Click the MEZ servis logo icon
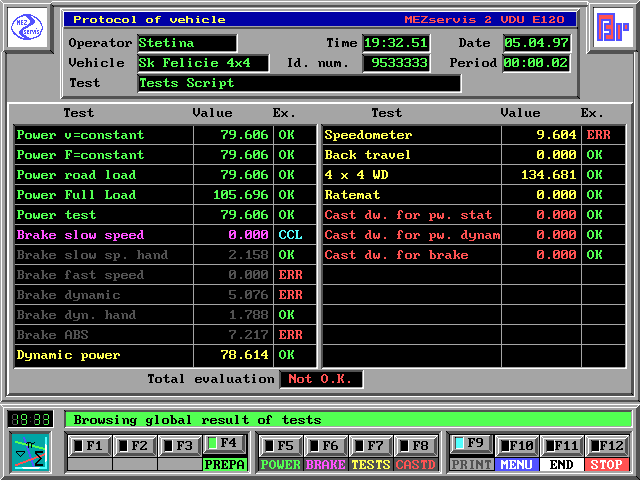Image resolution: width=640 pixels, height=480 pixels. pyautogui.click(x=27, y=27)
